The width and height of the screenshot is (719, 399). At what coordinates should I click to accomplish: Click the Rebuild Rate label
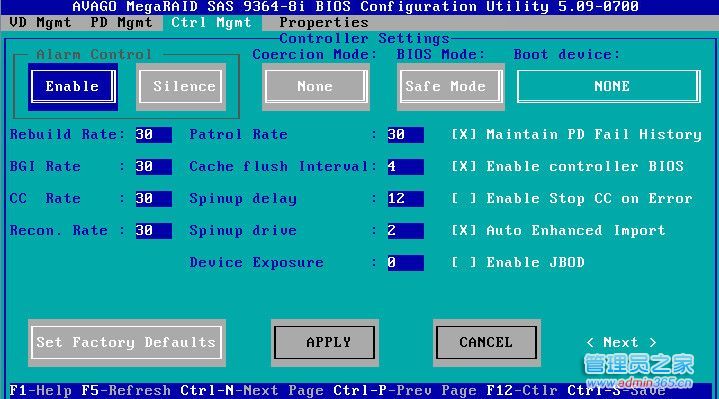point(67,134)
